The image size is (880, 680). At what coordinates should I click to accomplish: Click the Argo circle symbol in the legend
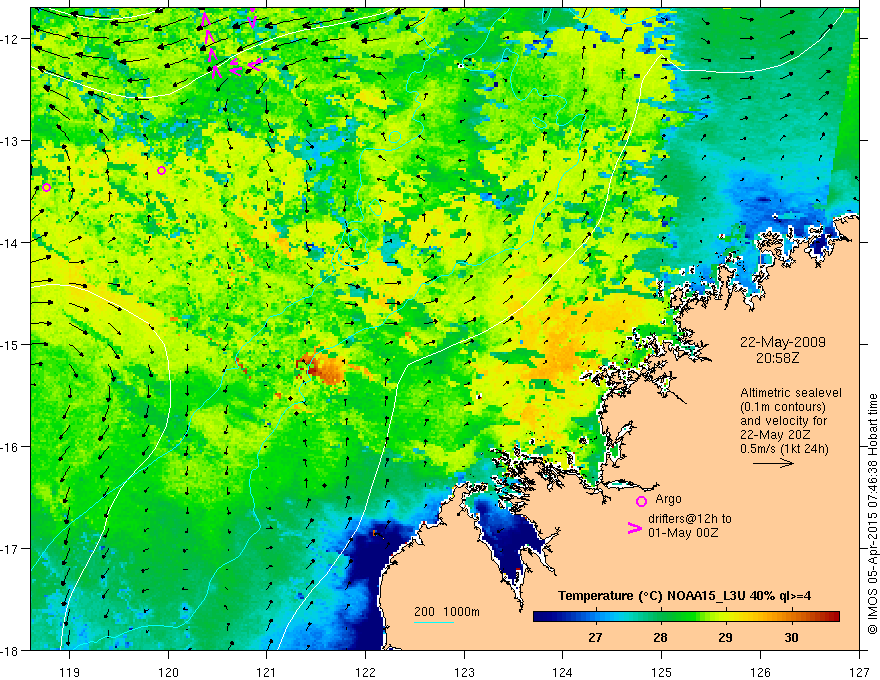(641, 501)
